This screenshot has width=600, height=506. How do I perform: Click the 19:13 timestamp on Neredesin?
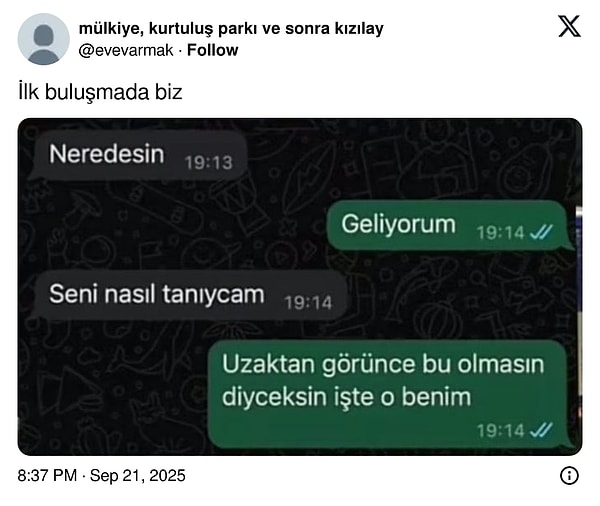click(x=209, y=163)
